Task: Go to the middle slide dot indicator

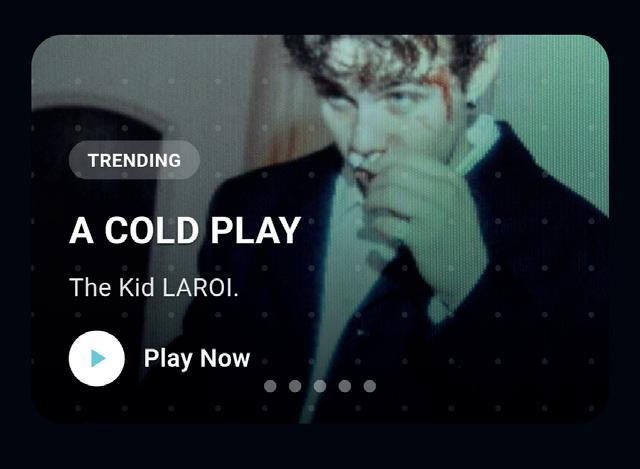Action: [x=320, y=386]
